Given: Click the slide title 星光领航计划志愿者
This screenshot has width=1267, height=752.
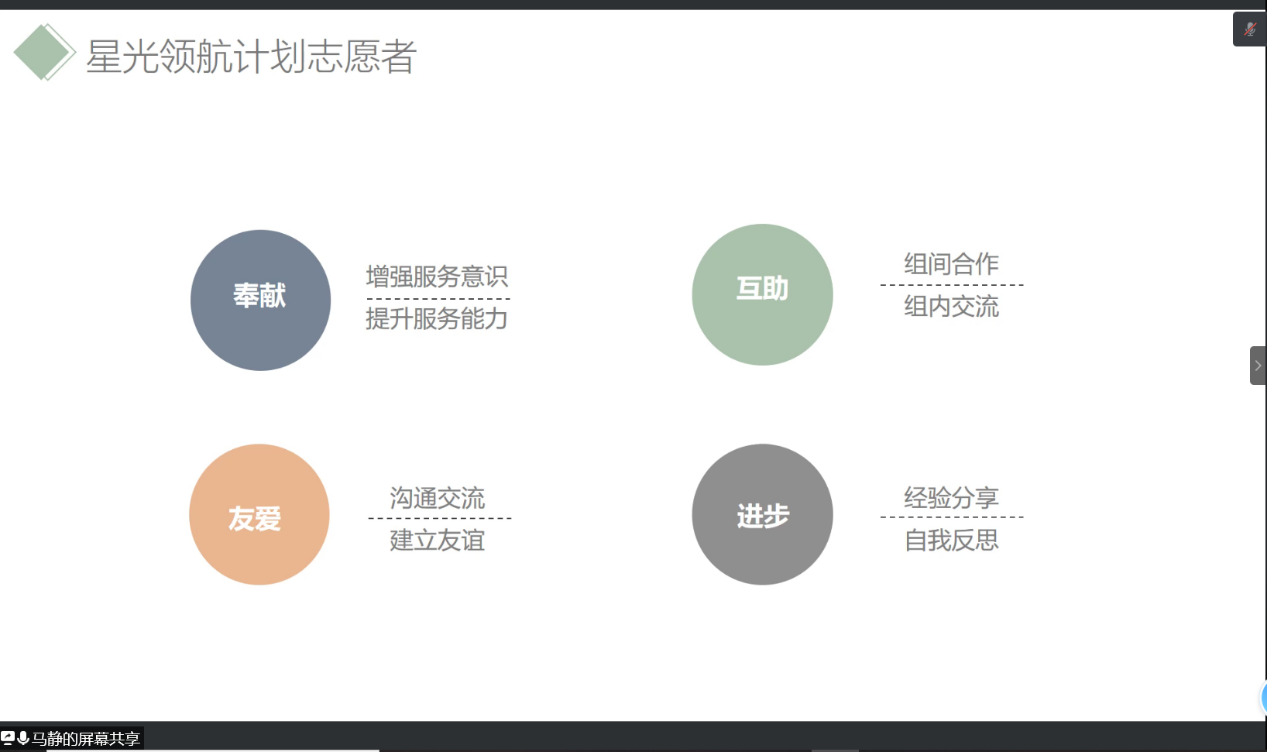Looking at the screenshot, I should 250,57.
